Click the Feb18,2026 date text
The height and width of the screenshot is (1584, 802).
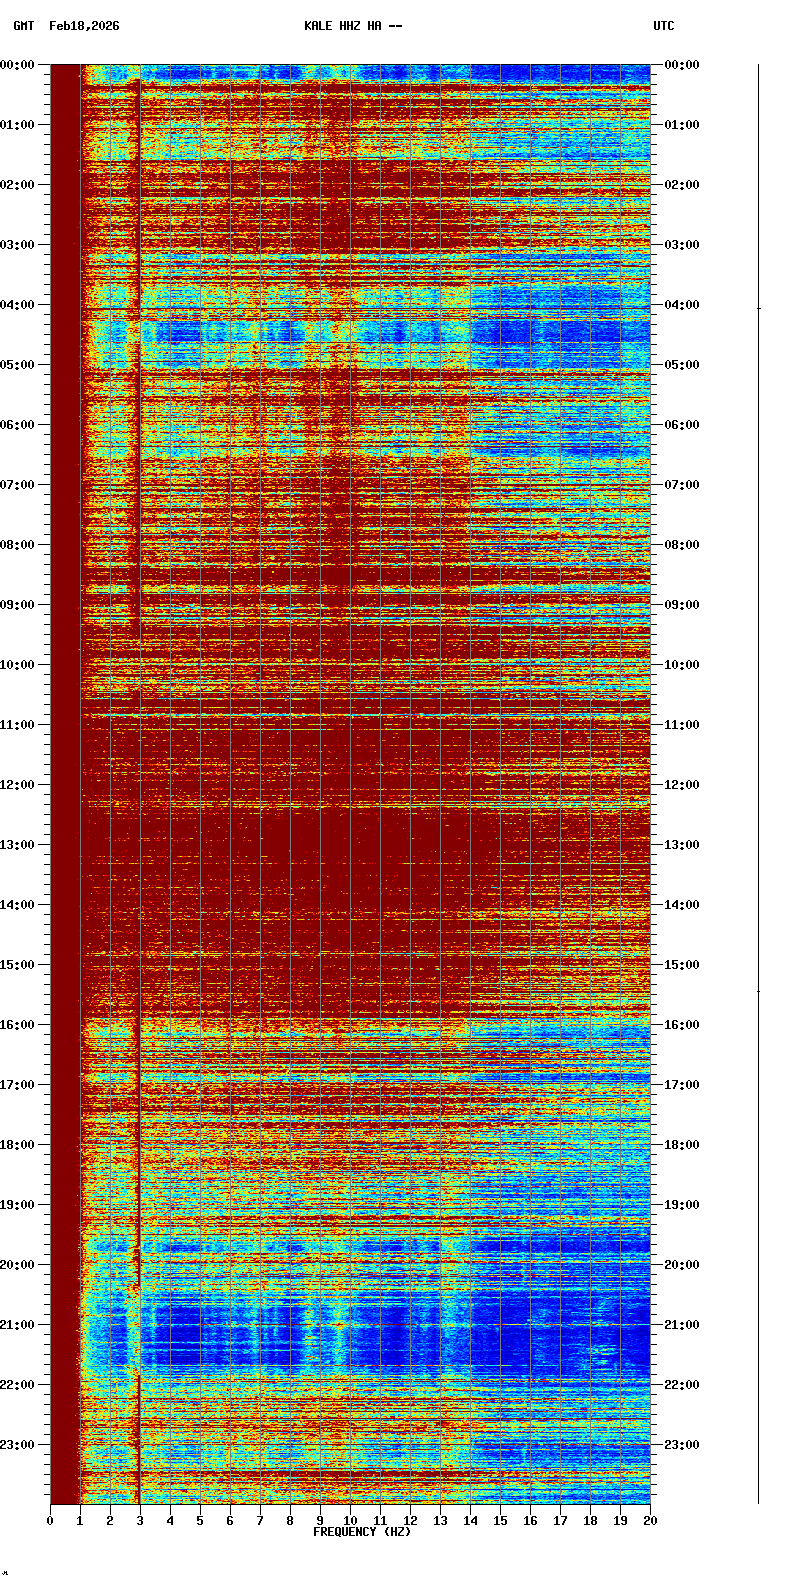click(84, 26)
